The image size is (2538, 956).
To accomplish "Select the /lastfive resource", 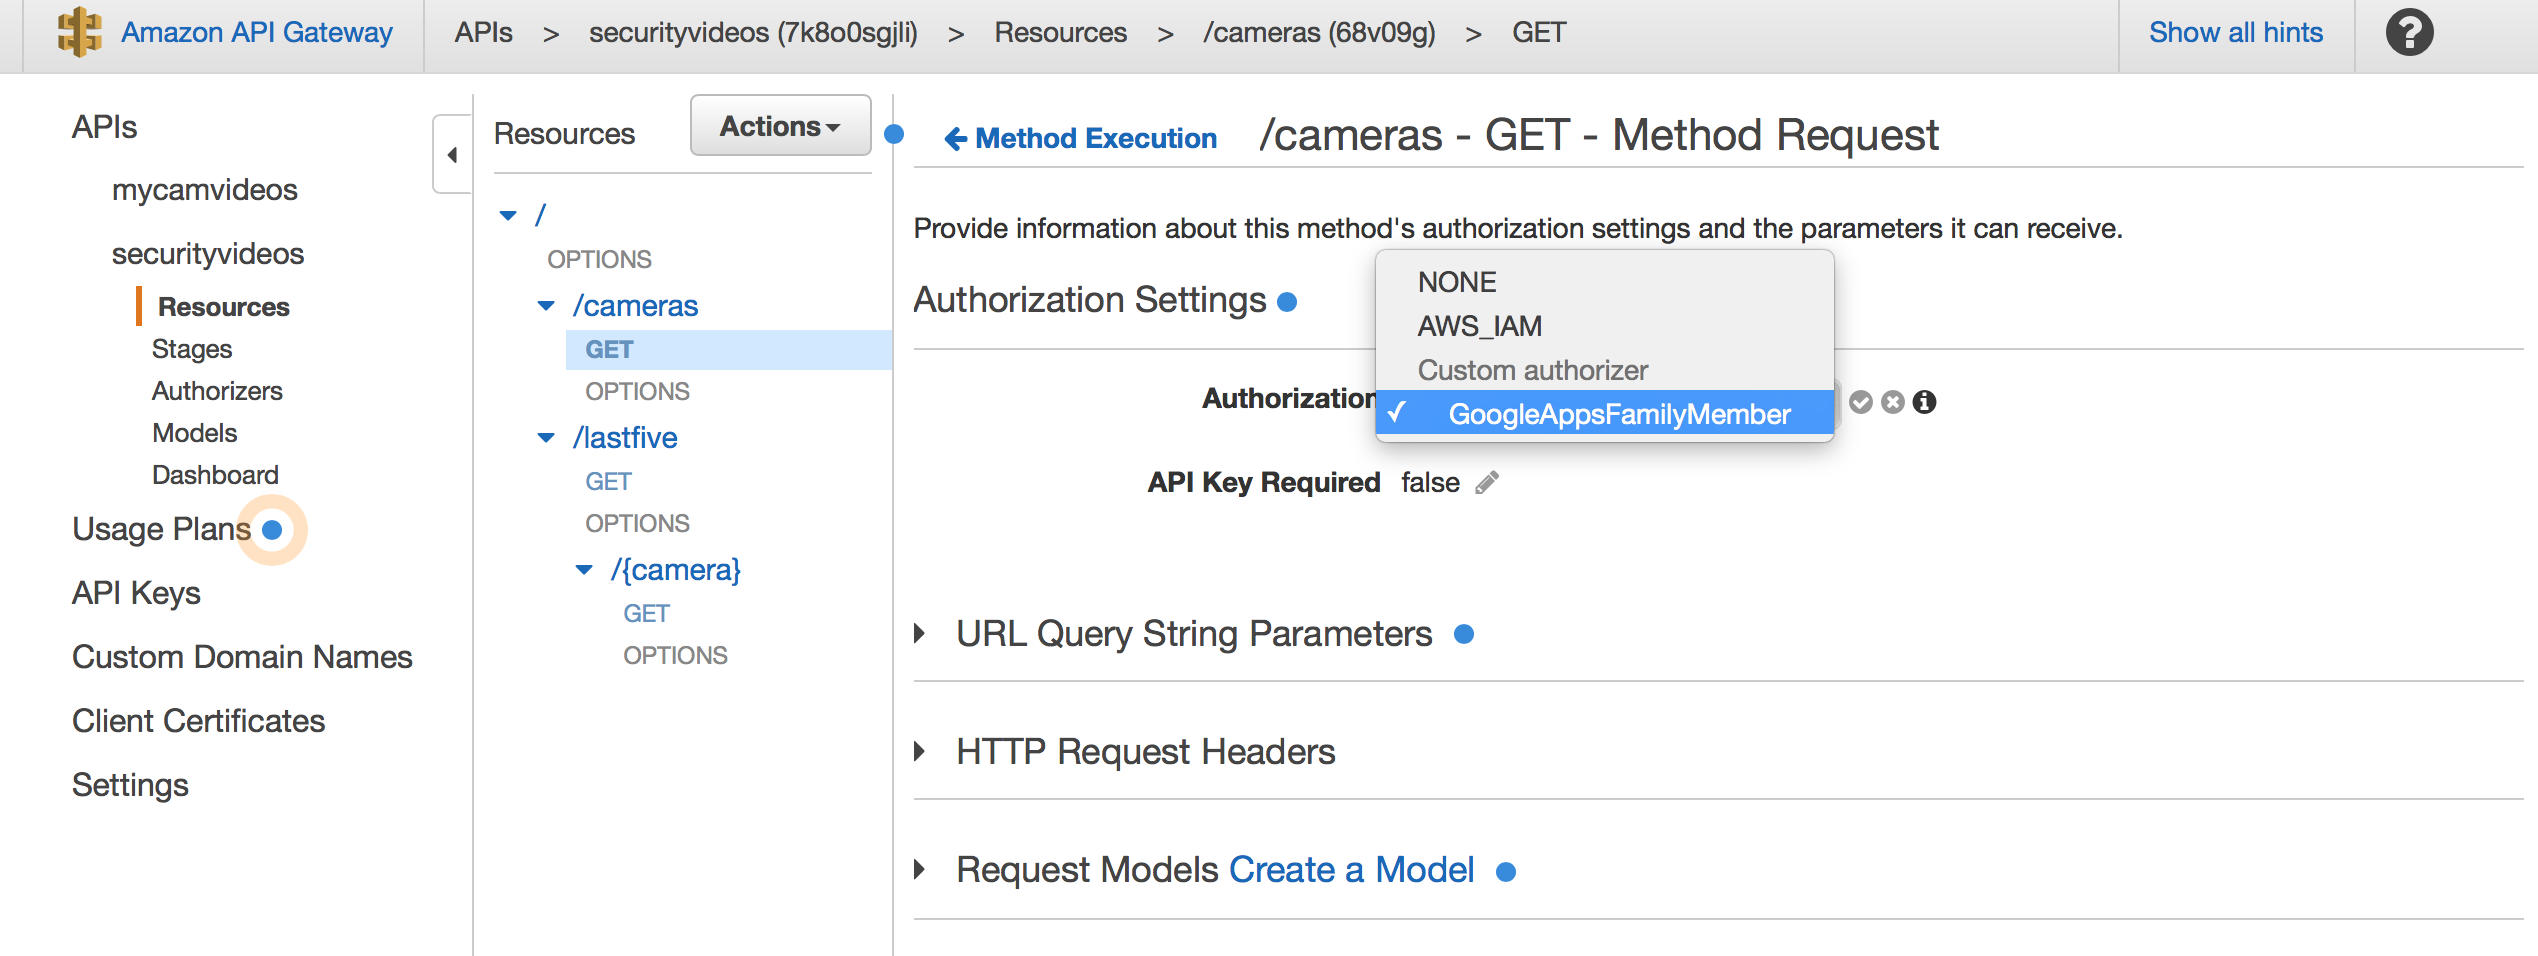I will pos(625,438).
